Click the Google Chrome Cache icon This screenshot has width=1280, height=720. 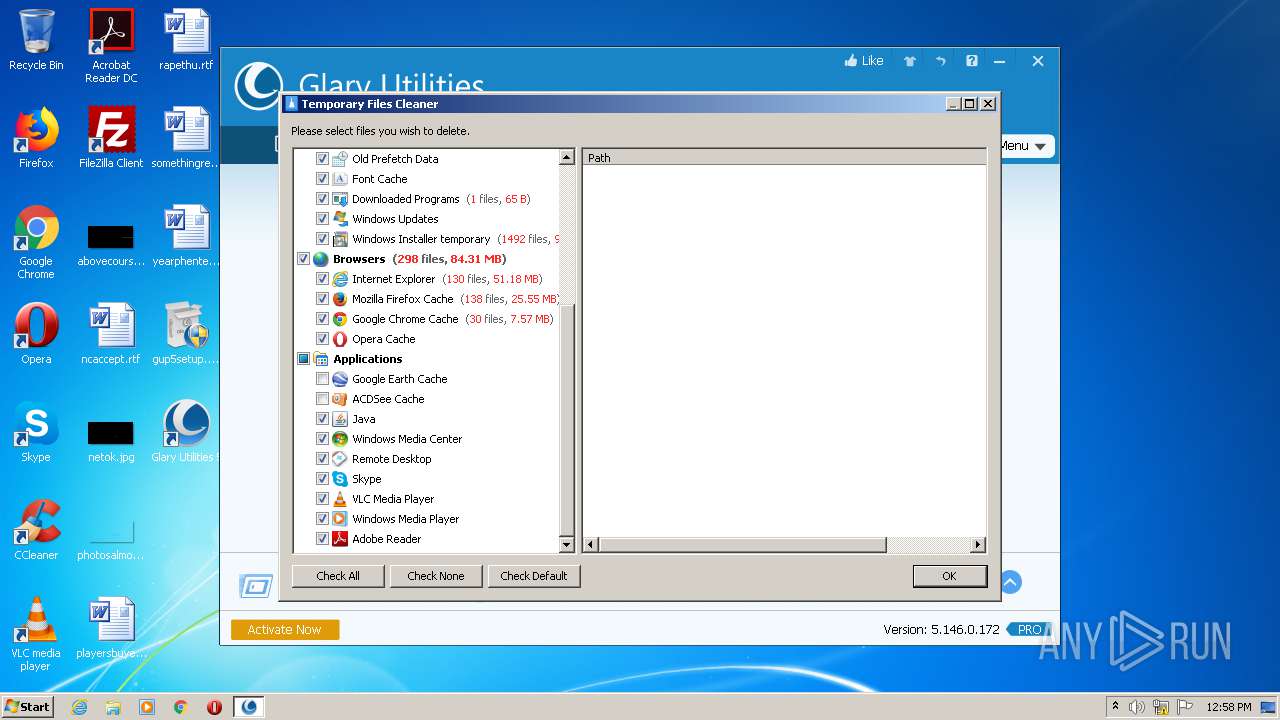340,319
